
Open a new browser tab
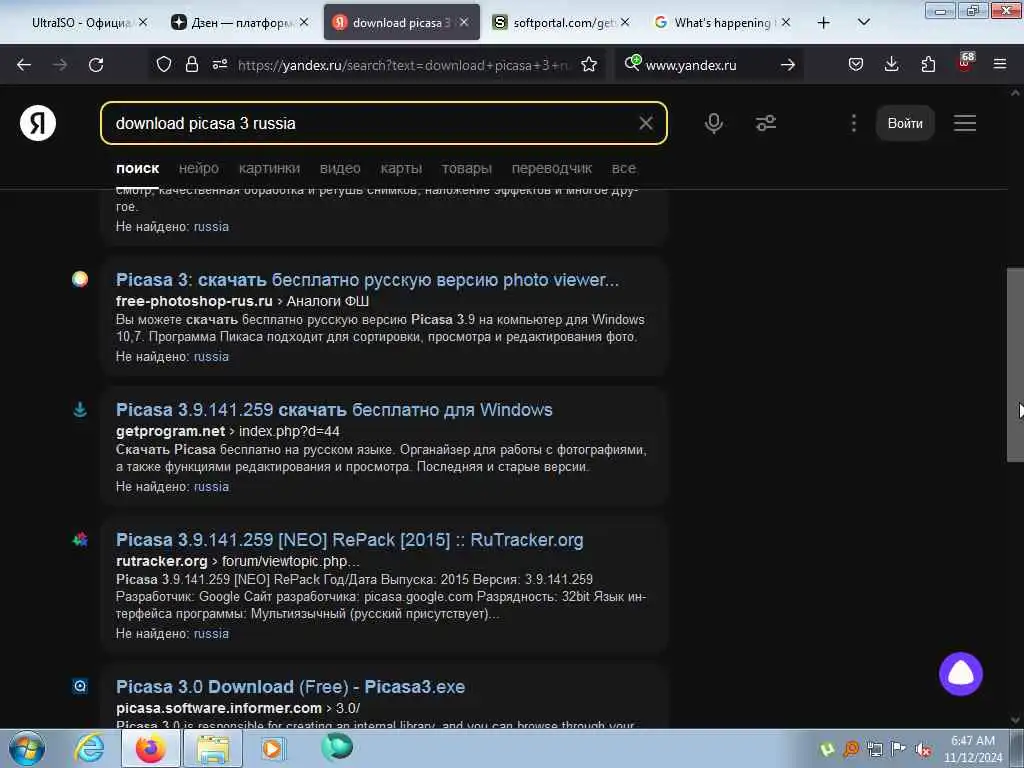tap(824, 23)
